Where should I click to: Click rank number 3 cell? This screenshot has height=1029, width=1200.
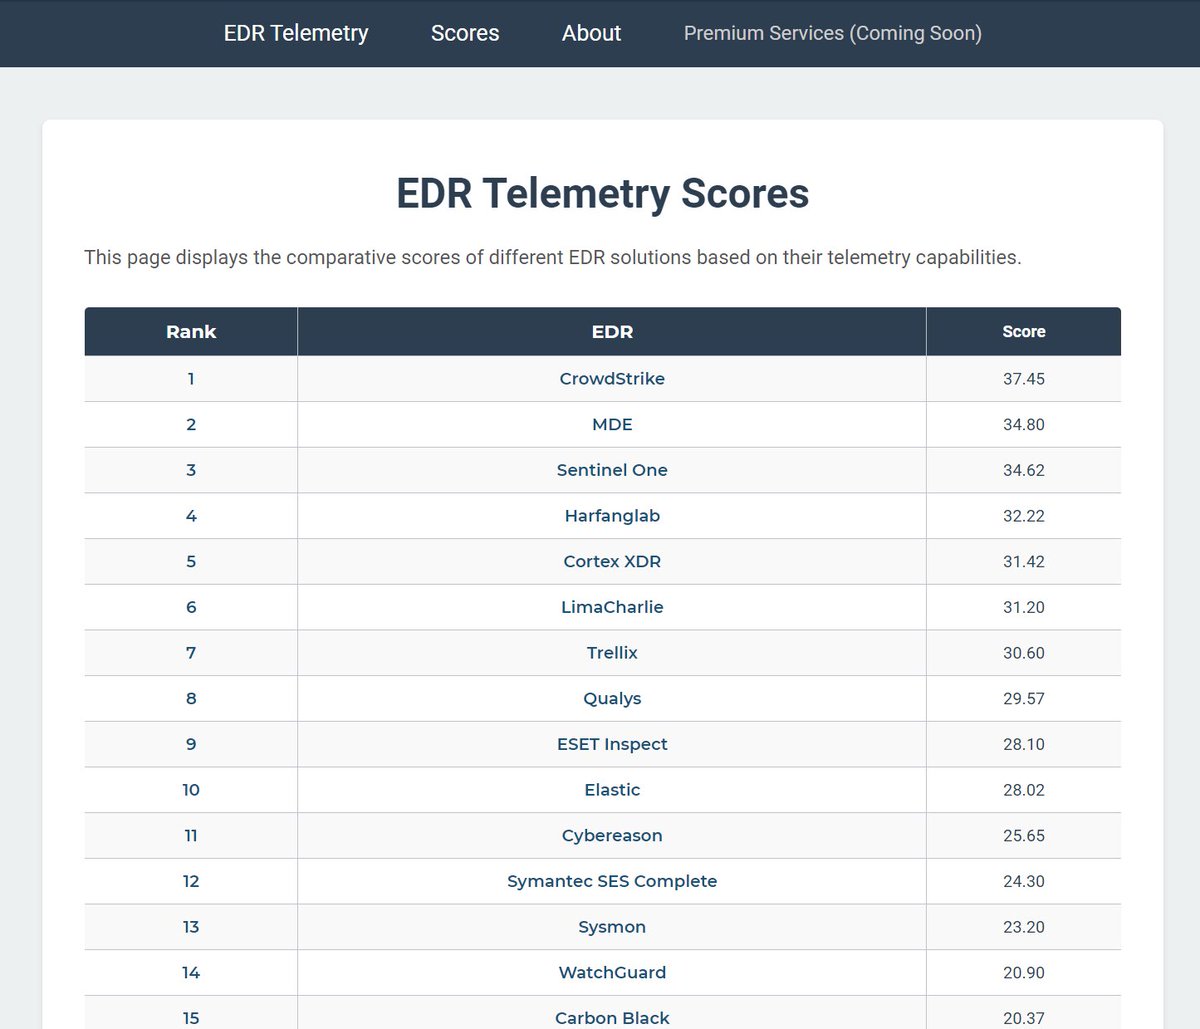[191, 470]
